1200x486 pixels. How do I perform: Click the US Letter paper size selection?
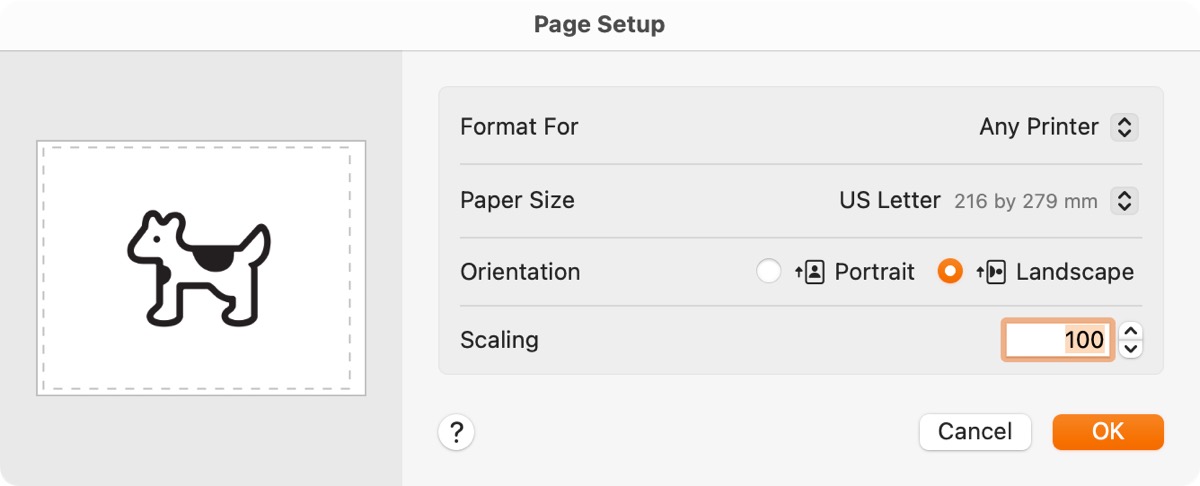[890, 201]
